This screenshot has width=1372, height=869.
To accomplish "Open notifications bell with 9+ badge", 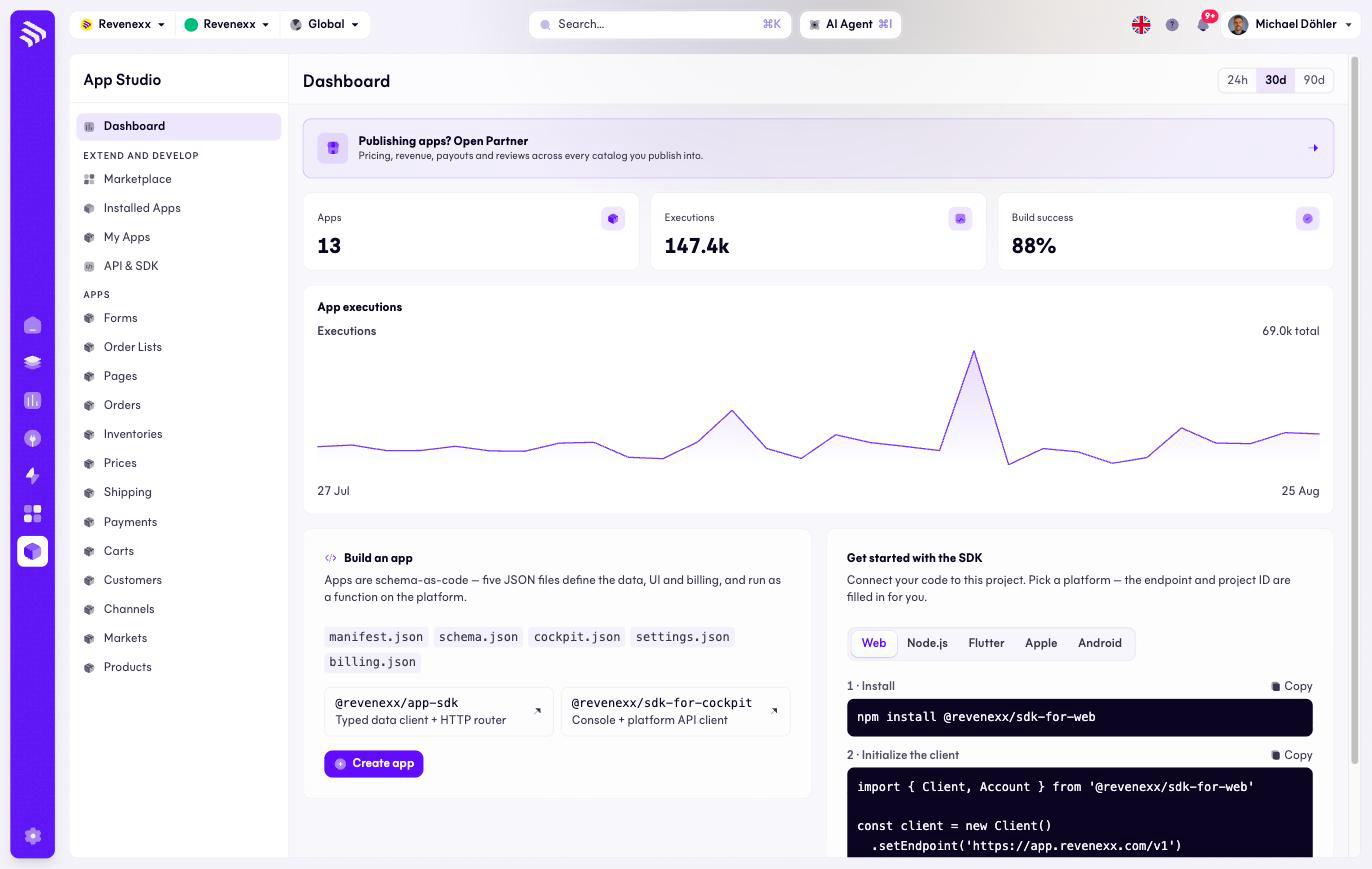I will click(1203, 24).
